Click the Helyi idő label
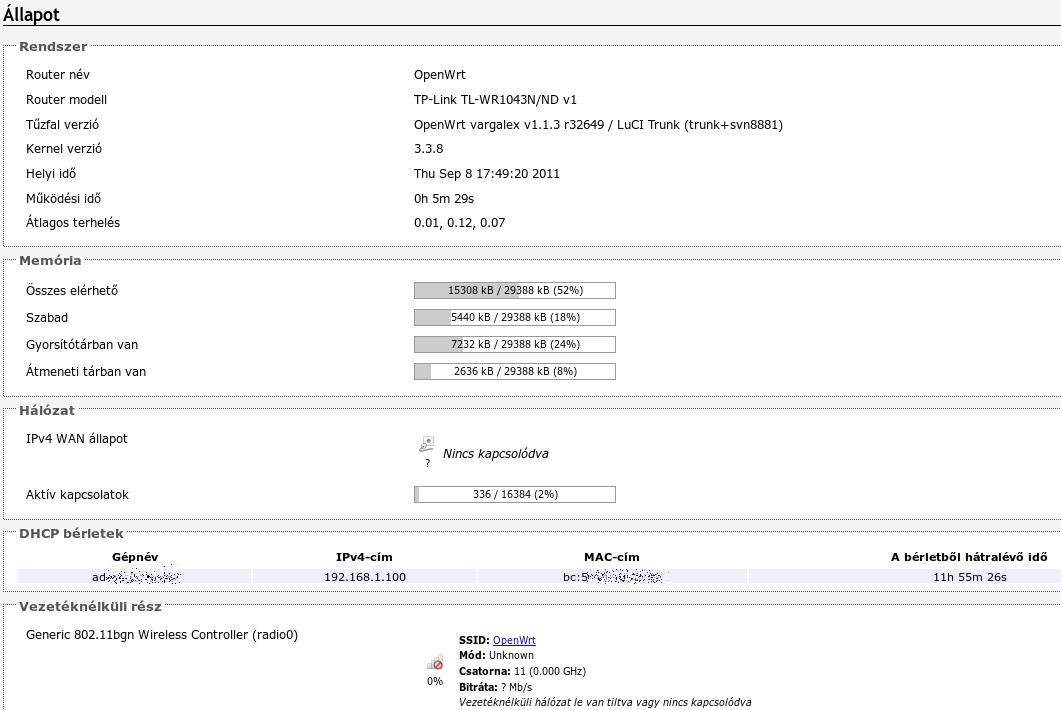Image resolution: width=1061 pixels, height=710 pixels. click(51, 174)
